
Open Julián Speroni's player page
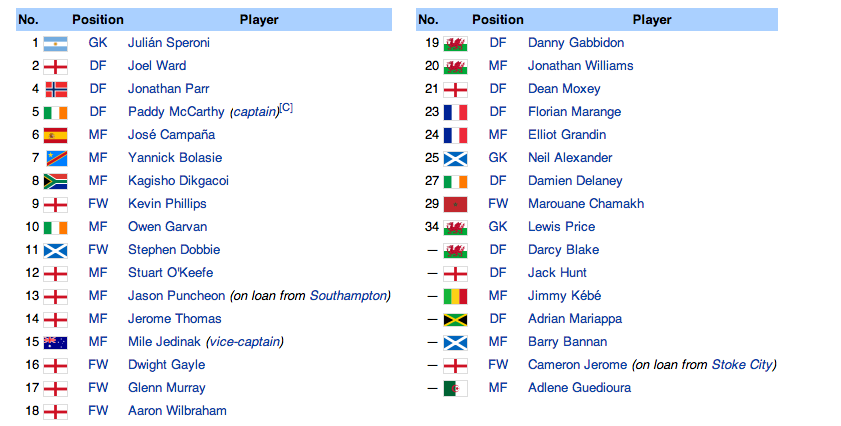click(168, 43)
